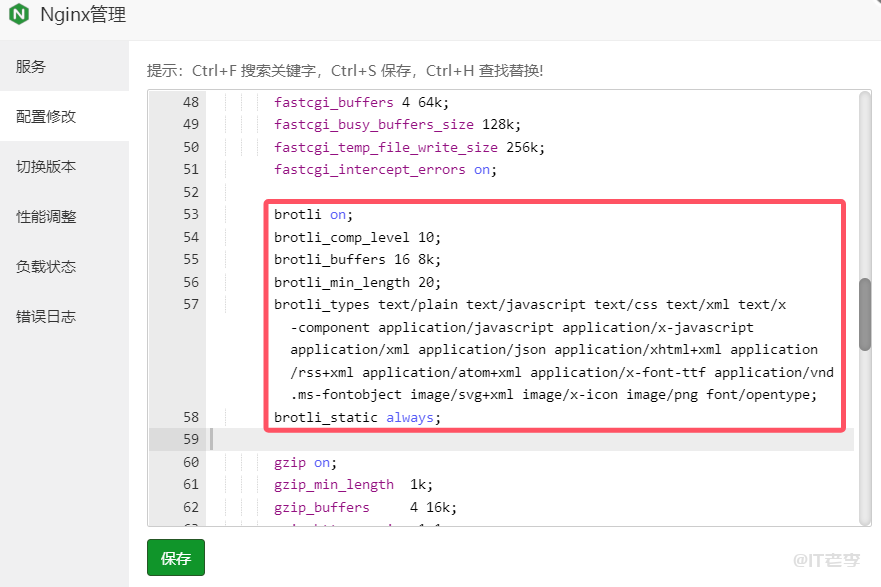
Task: Click the green 保存 button
Action: [x=175, y=557]
